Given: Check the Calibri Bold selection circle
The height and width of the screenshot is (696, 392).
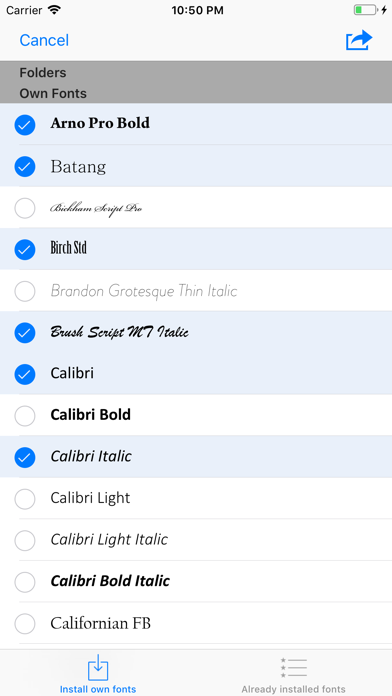Looking at the screenshot, I should coord(25,416).
